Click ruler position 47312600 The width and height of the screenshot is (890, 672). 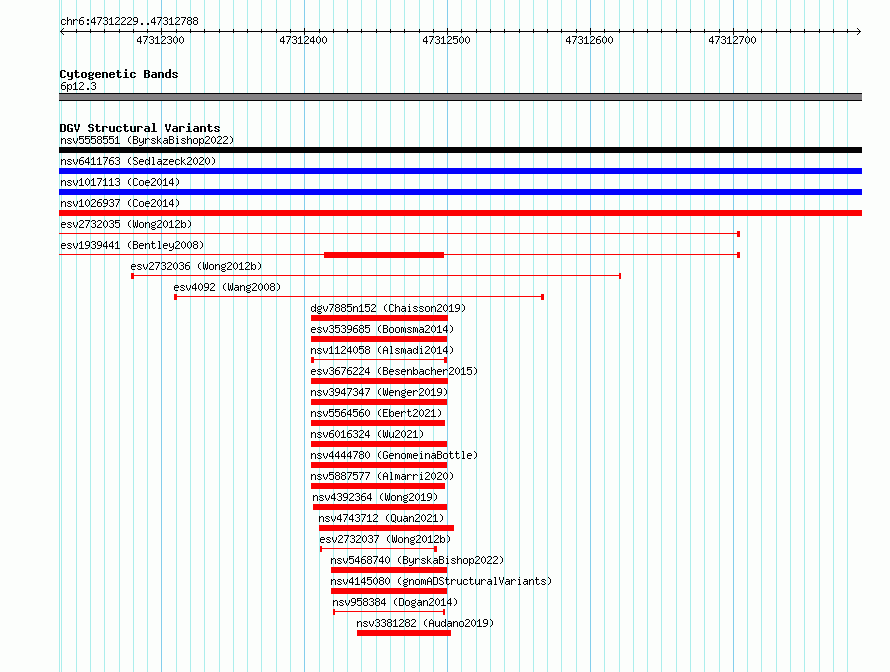pyautogui.click(x=590, y=40)
